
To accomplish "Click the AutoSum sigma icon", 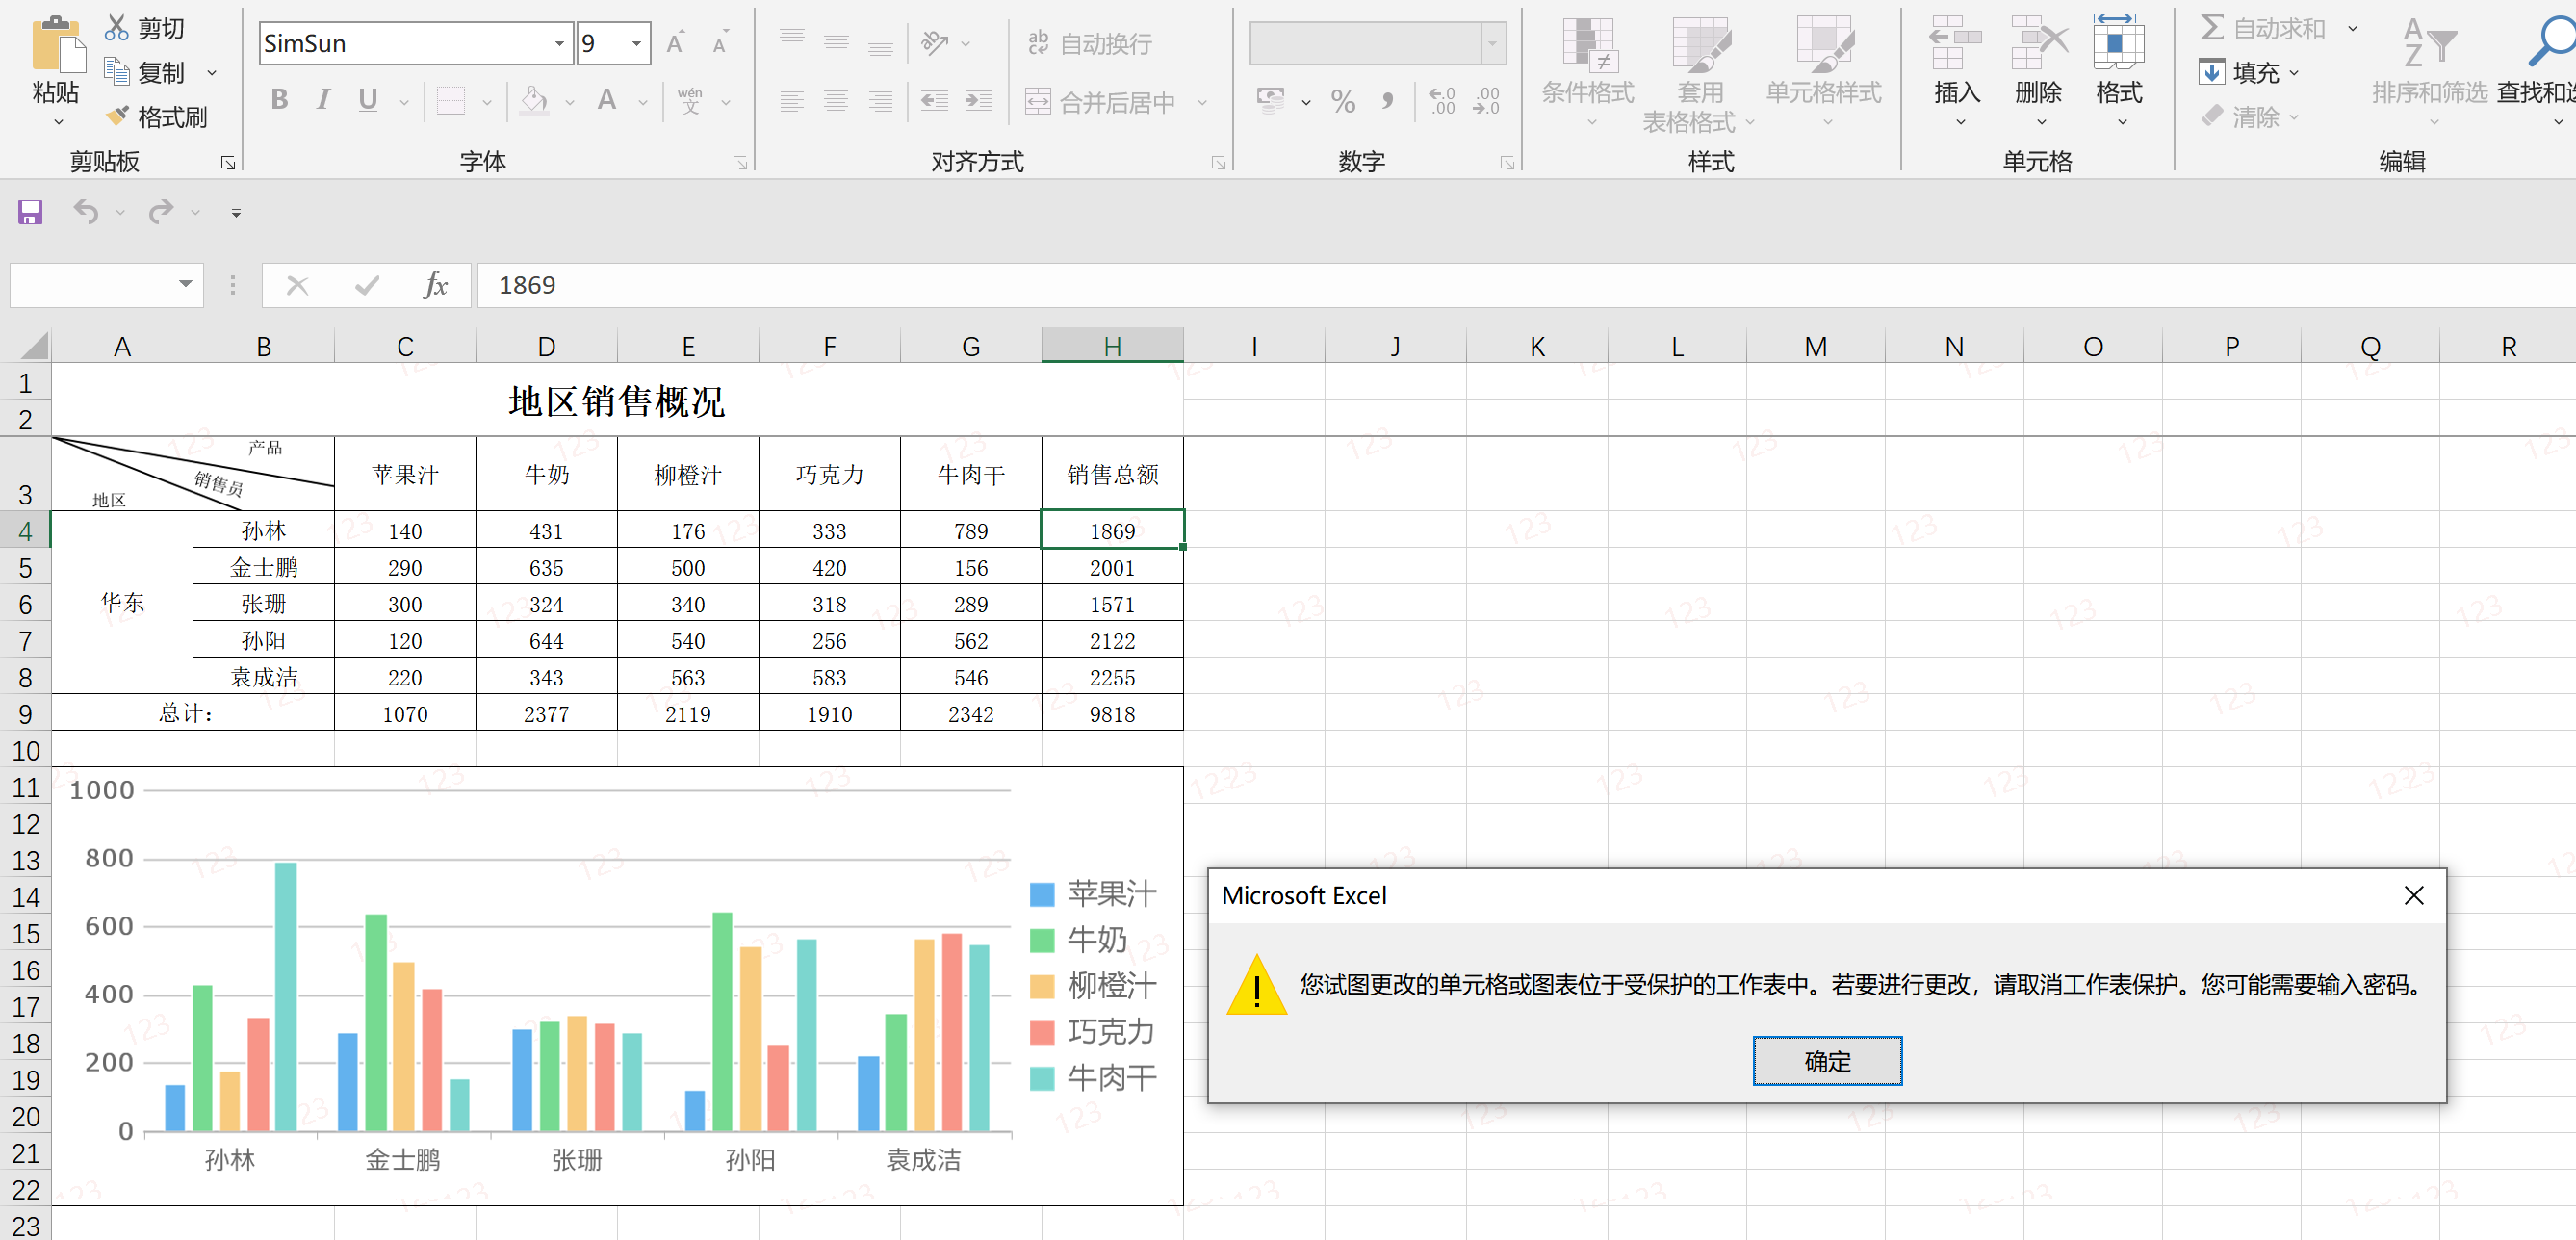I will click(2212, 28).
